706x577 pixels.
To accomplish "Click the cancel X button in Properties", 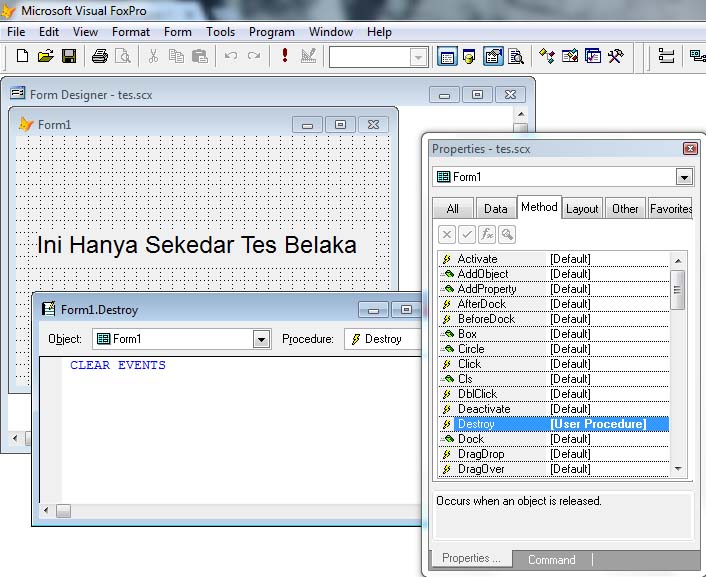I will (447, 234).
